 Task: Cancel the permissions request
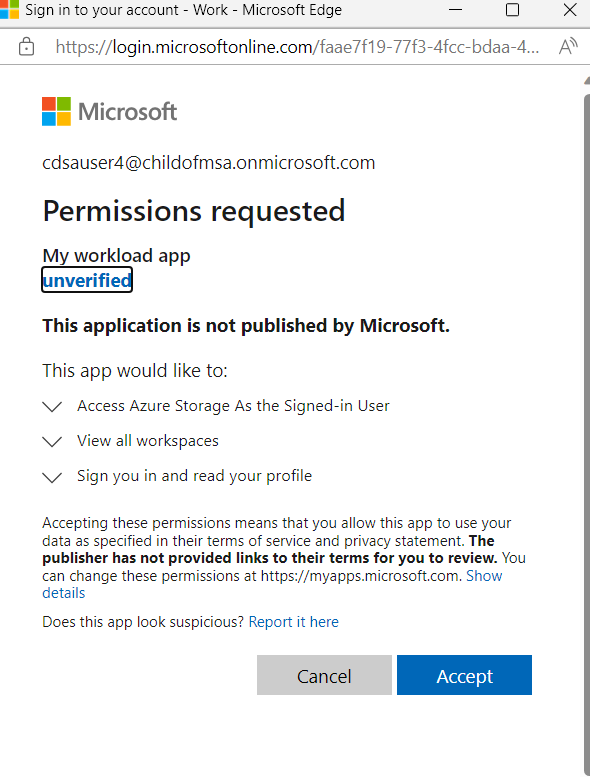tap(324, 675)
